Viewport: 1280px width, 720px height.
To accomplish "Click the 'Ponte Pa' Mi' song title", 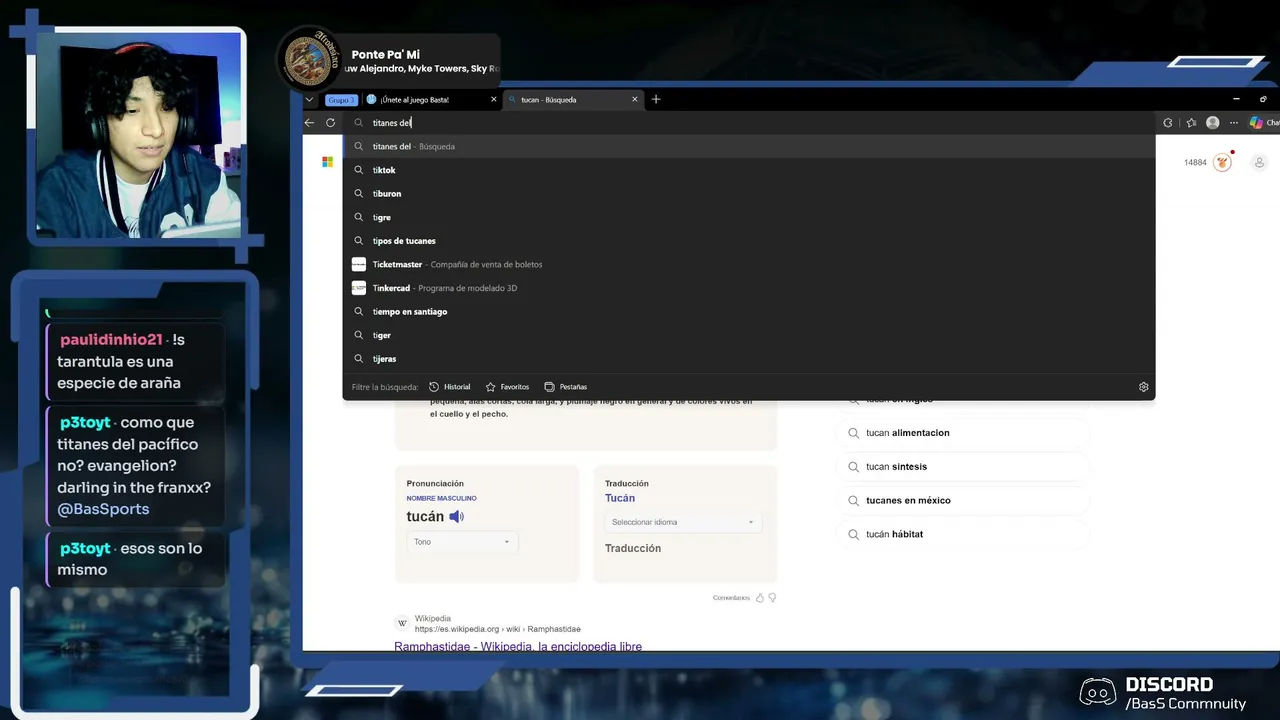I will tap(385, 55).
